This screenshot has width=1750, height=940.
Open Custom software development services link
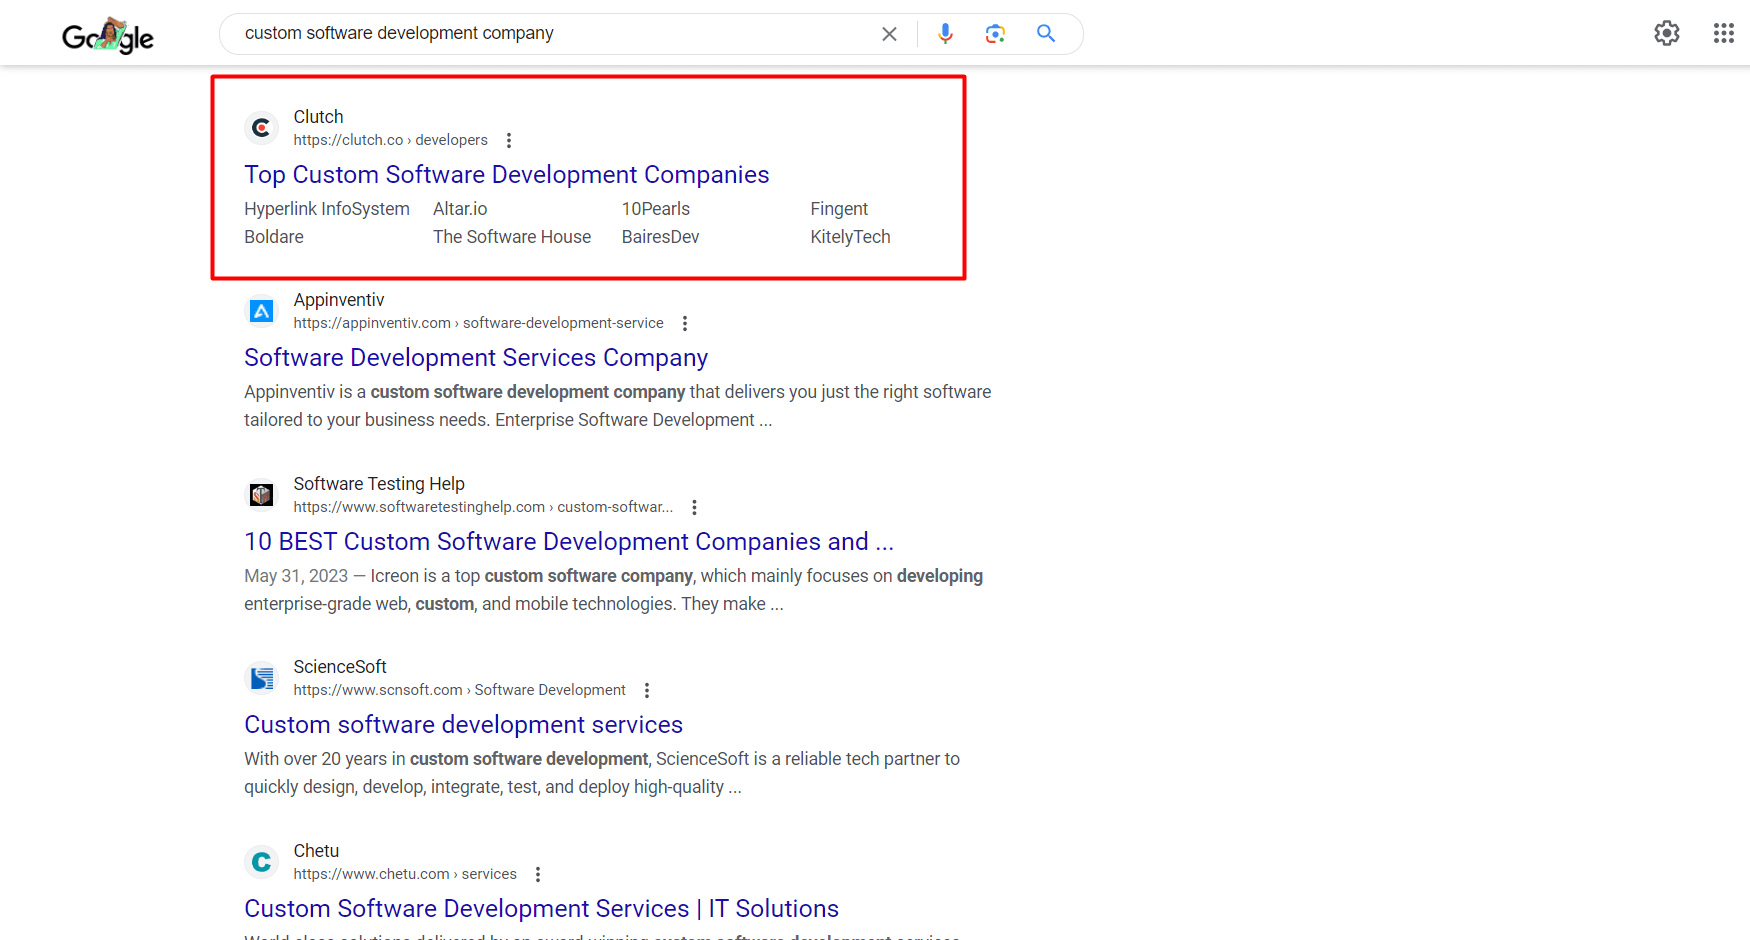click(464, 725)
